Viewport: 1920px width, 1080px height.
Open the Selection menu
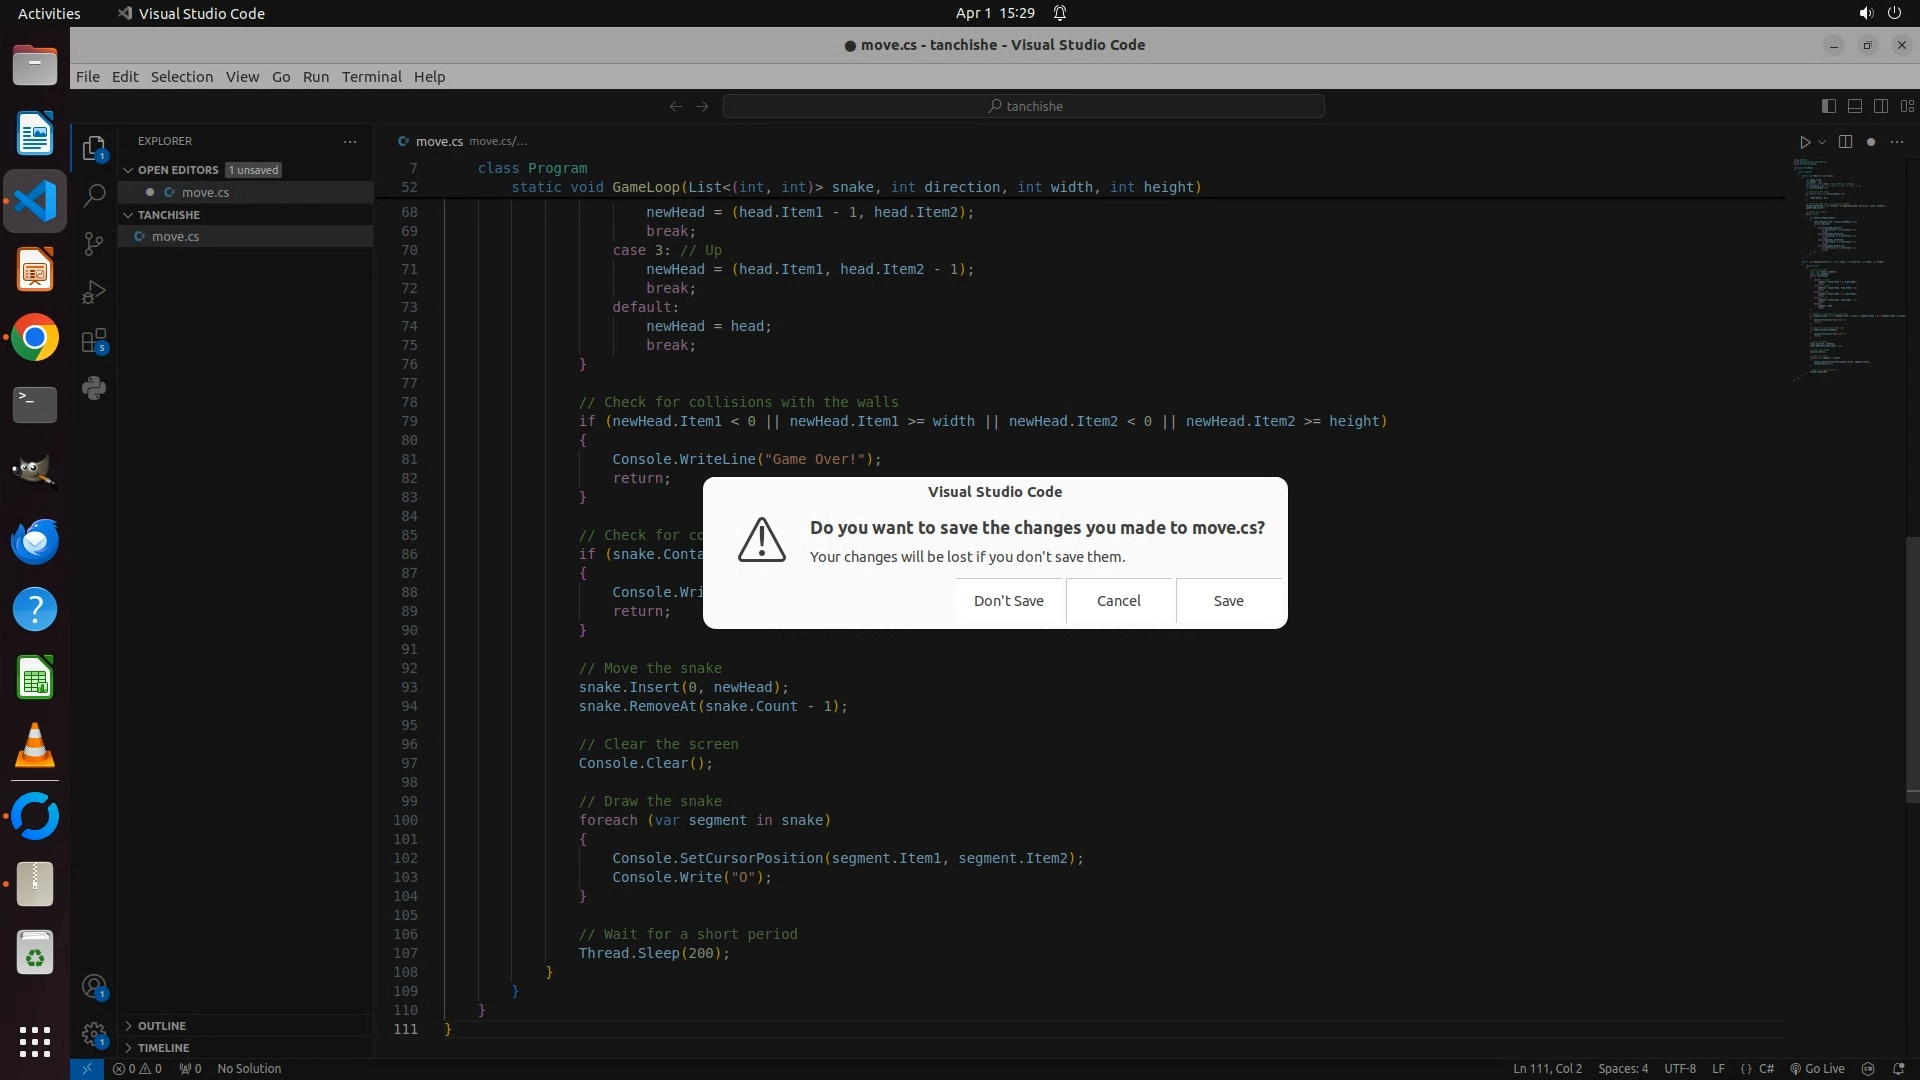(181, 77)
